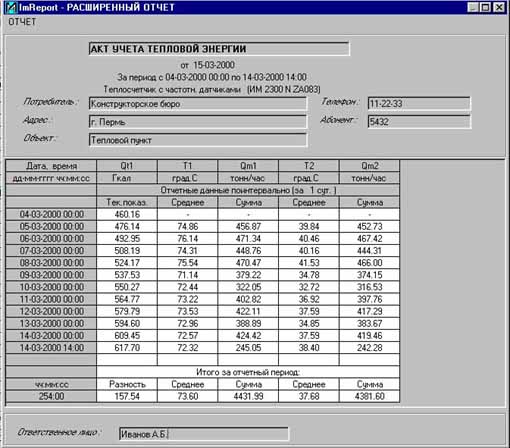The height and width of the screenshot is (448, 510).
Task: Click the Адрес field г. Пермь
Action: point(198,122)
